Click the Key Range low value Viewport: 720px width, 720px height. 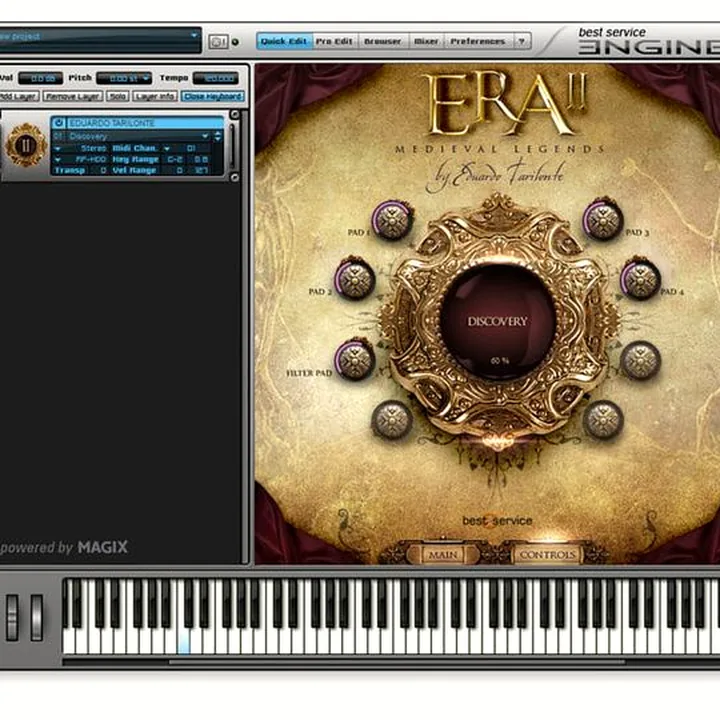coord(174,159)
